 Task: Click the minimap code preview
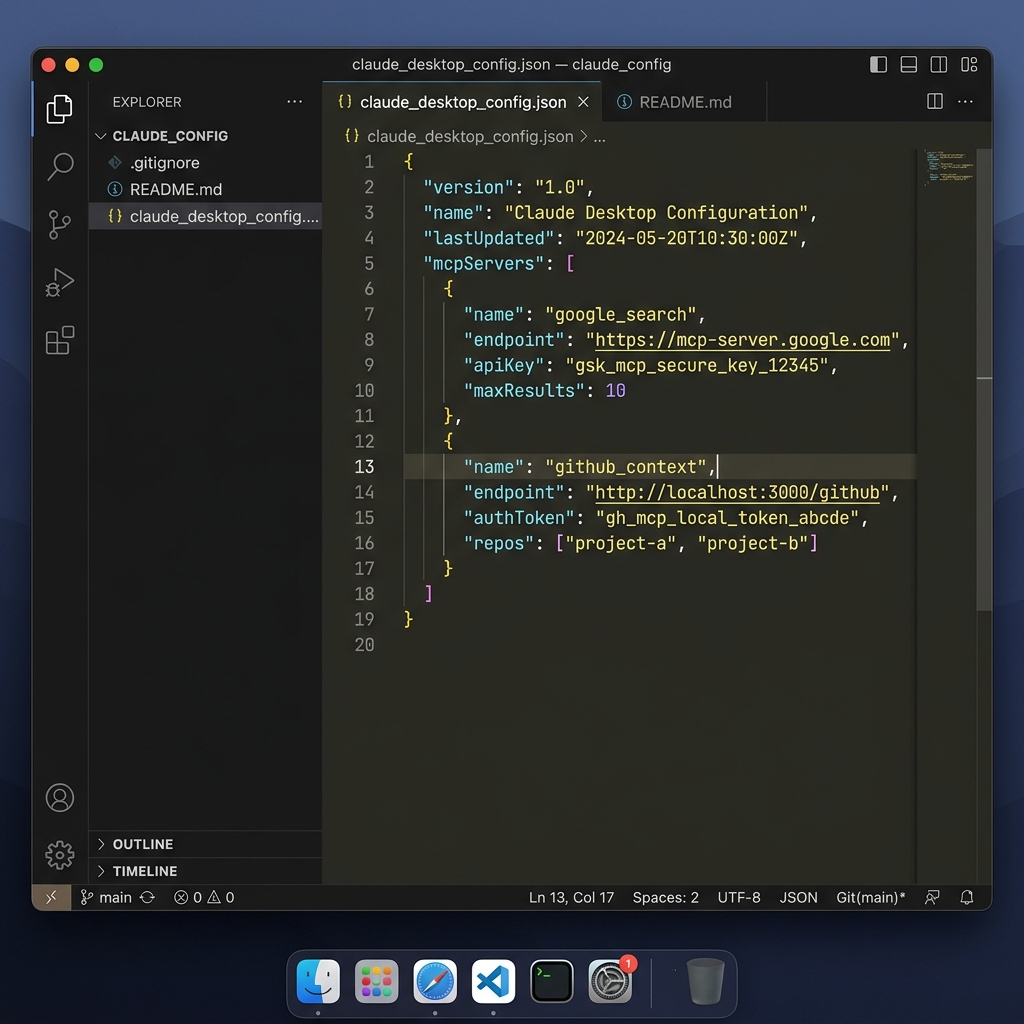click(948, 168)
